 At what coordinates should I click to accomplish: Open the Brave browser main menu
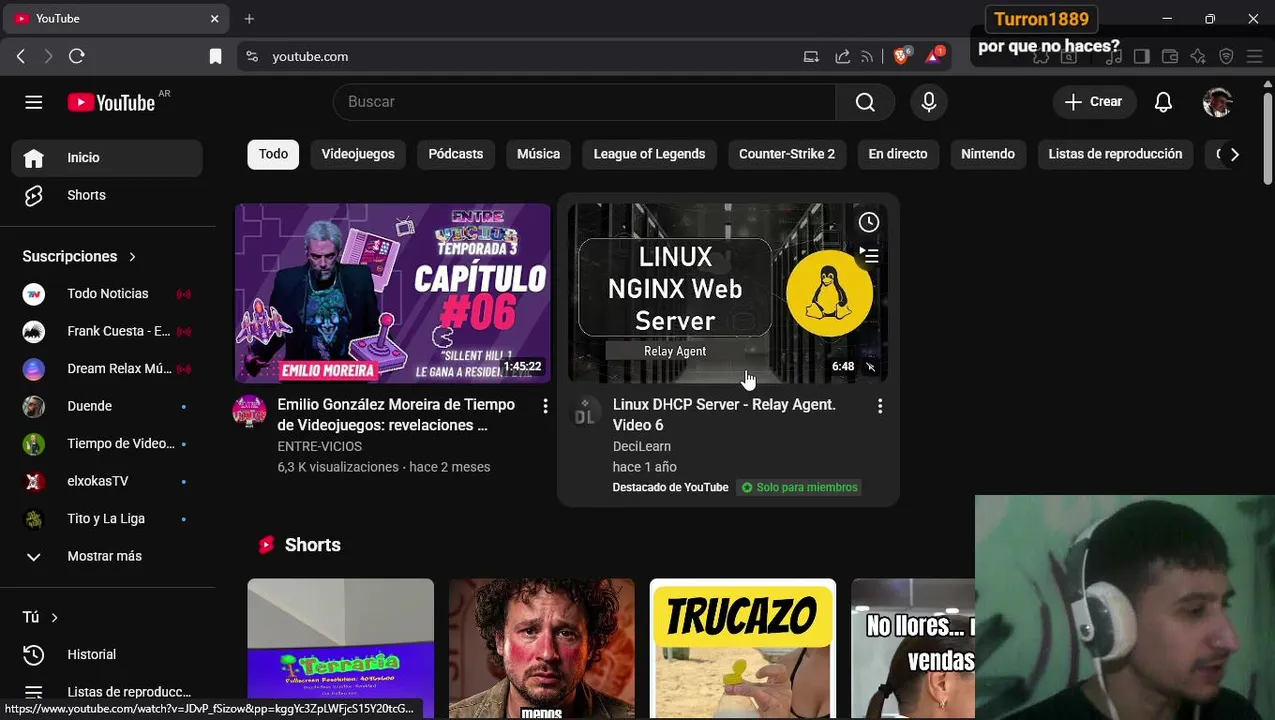click(x=1254, y=57)
